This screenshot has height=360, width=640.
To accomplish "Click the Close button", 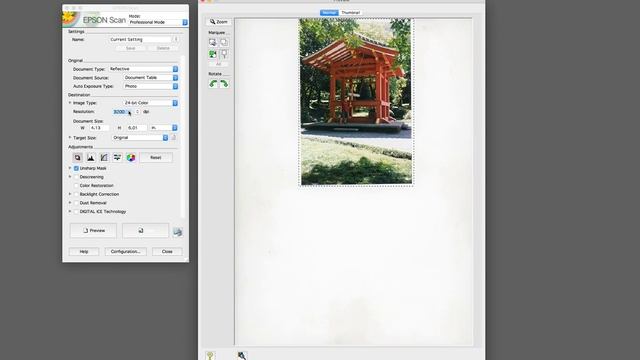I will coord(167,251).
